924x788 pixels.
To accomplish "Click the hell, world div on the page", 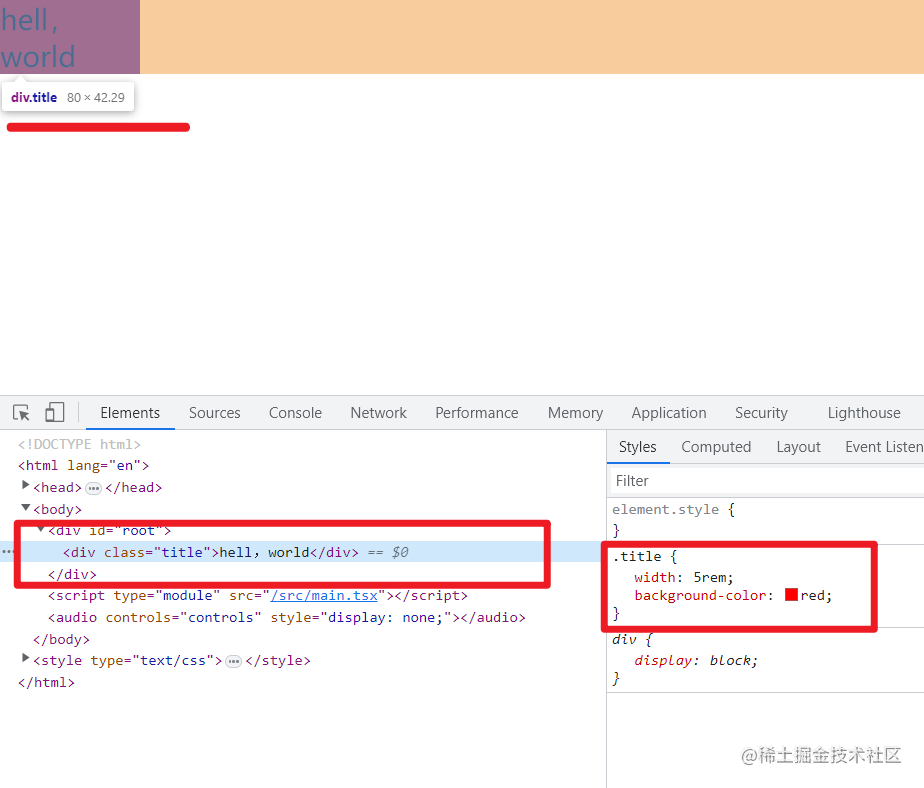I will [70, 37].
